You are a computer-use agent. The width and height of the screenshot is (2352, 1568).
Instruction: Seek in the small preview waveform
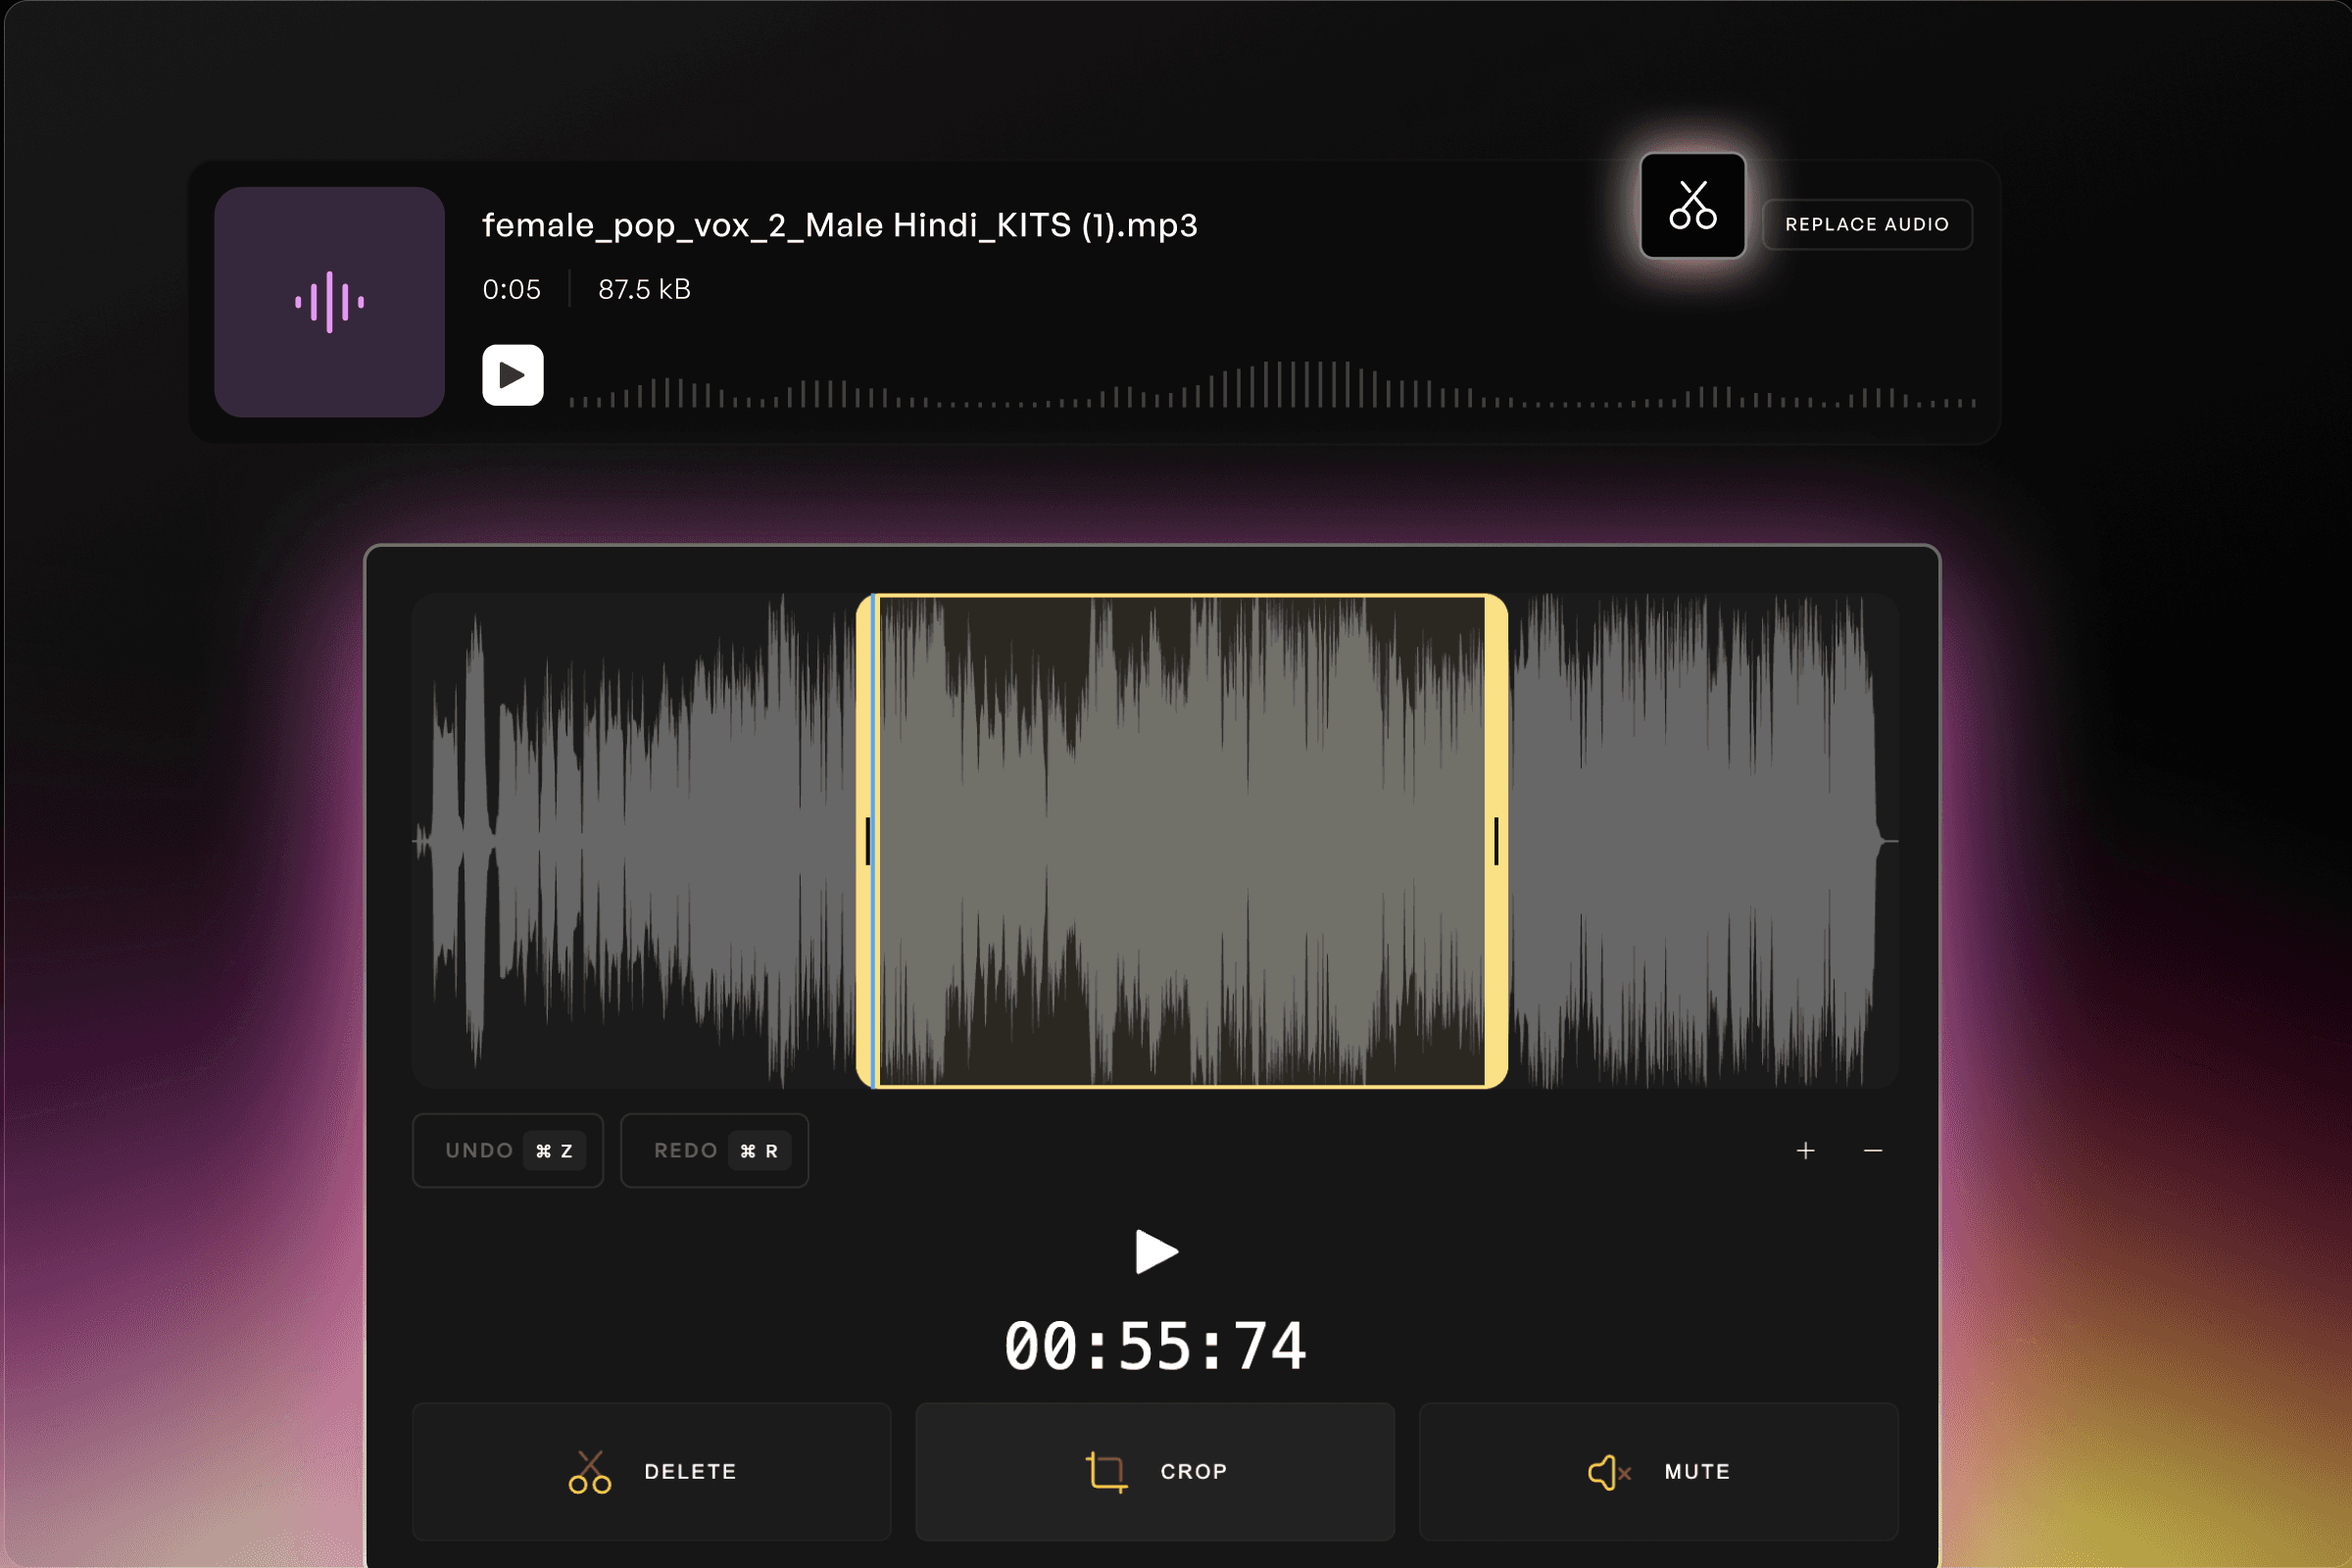1272,384
